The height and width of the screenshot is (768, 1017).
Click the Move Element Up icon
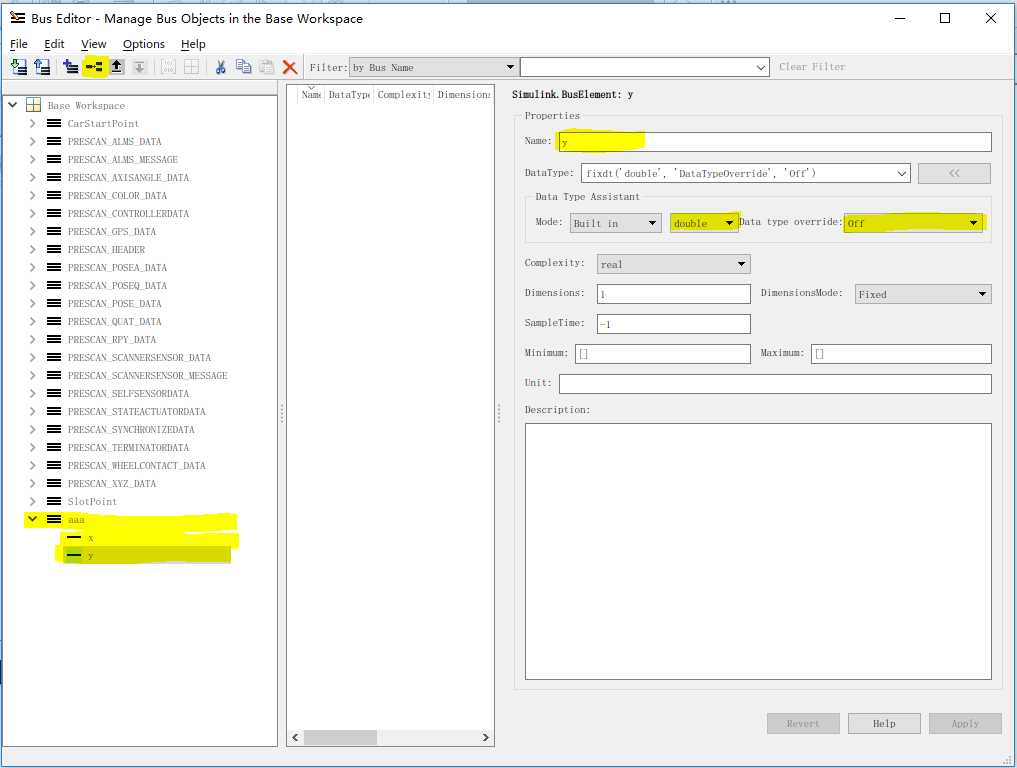coord(117,67)
